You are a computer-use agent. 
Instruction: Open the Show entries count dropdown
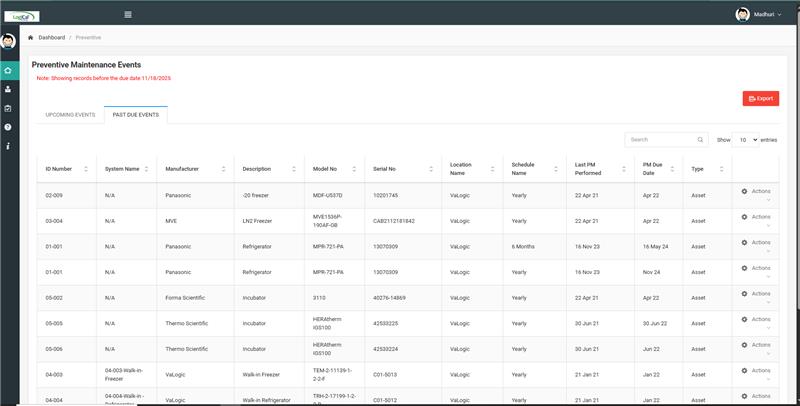(x=748, y=140)
